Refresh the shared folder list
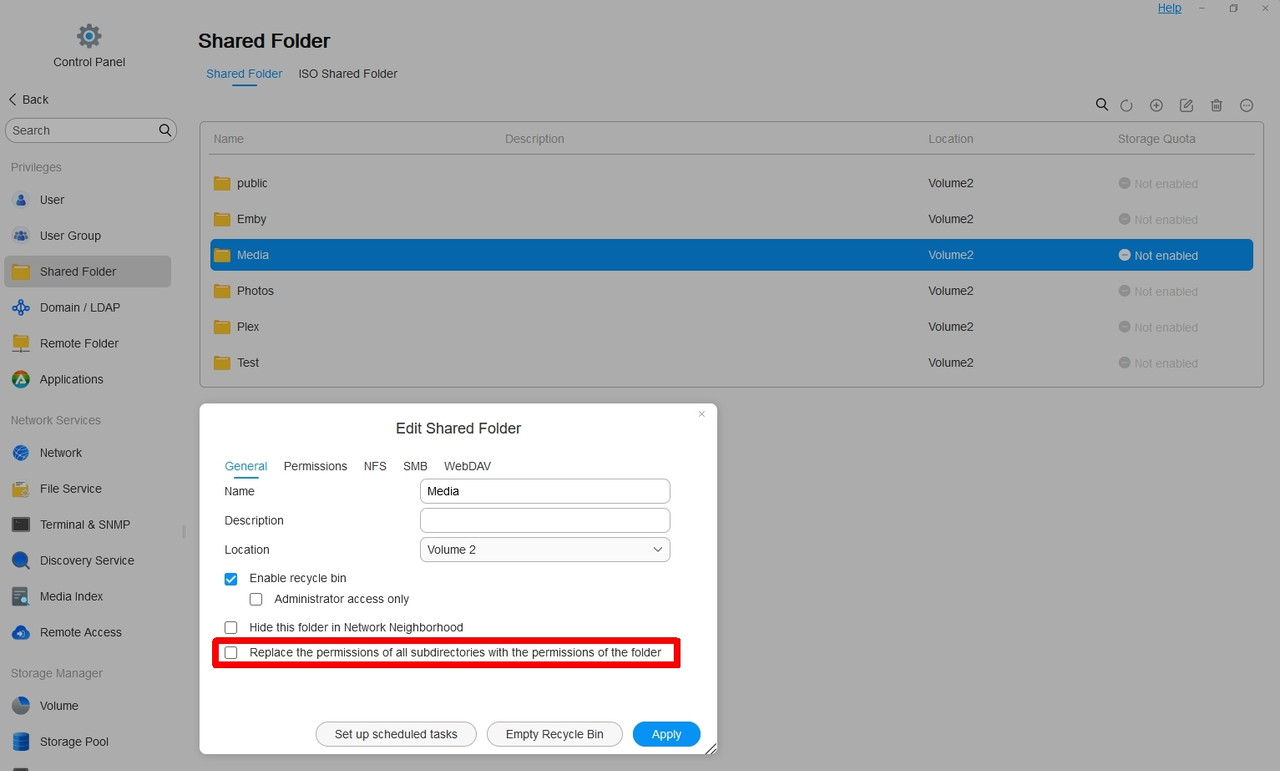Viewport: 1280px width, 771px height. [1126, 105]
